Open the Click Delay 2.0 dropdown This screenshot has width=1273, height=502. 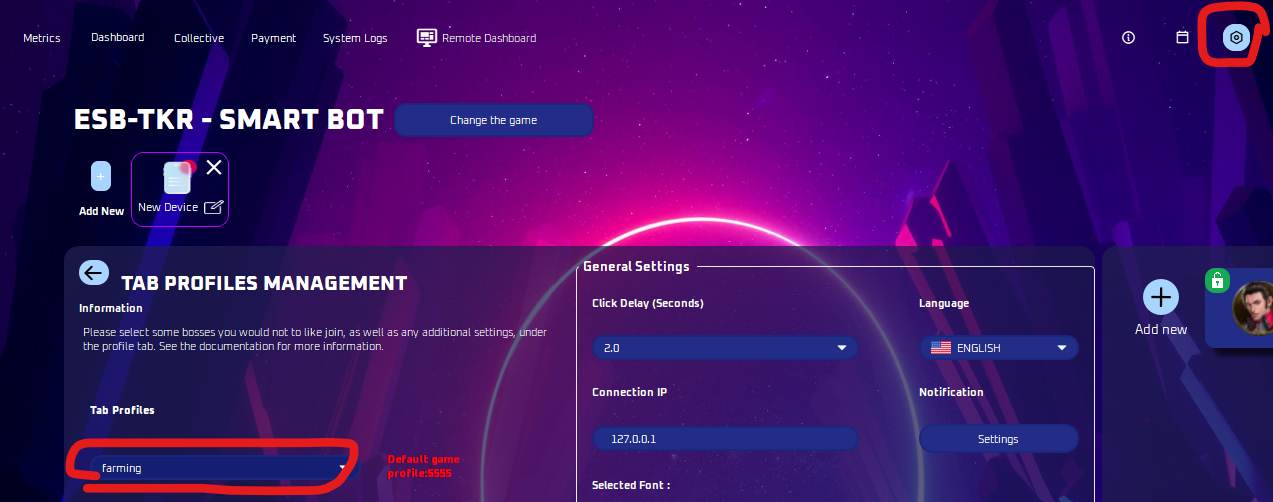725,348
